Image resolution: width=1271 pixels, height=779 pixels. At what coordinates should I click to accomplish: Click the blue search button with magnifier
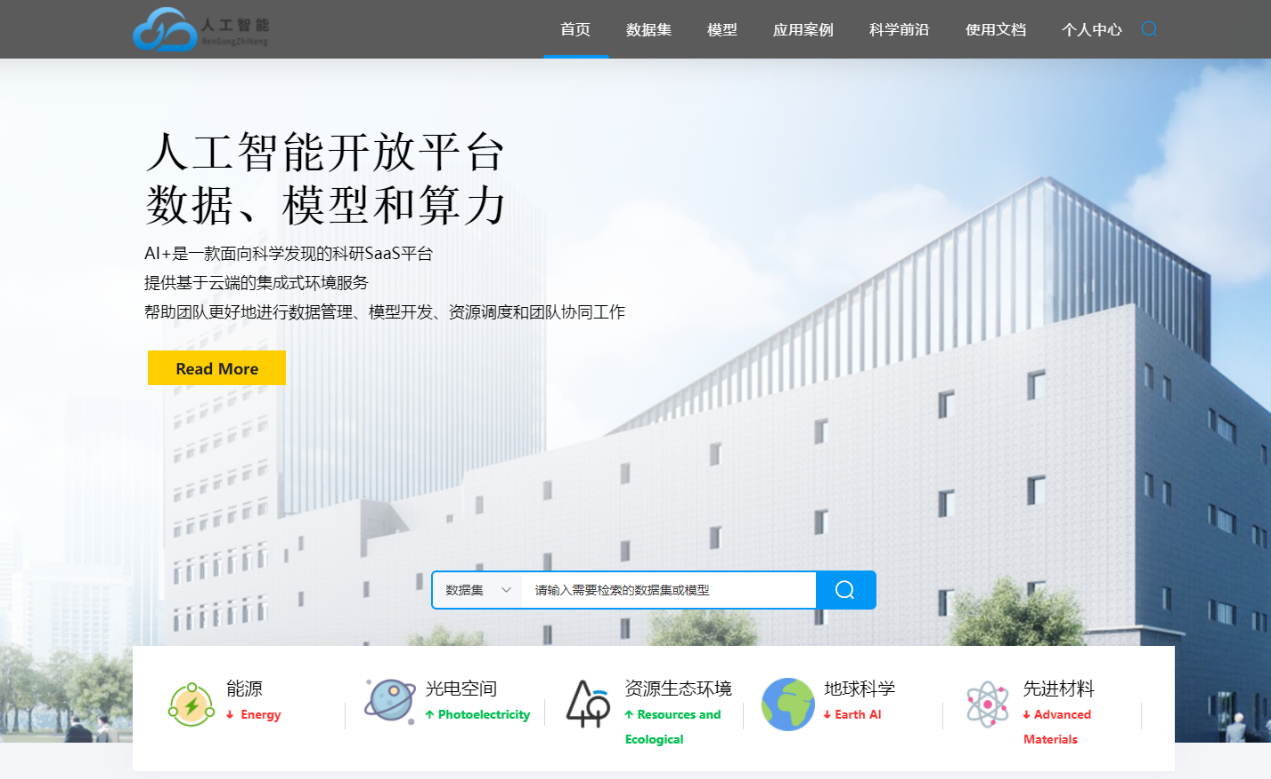pyautogui.click(x=845, y=590)
